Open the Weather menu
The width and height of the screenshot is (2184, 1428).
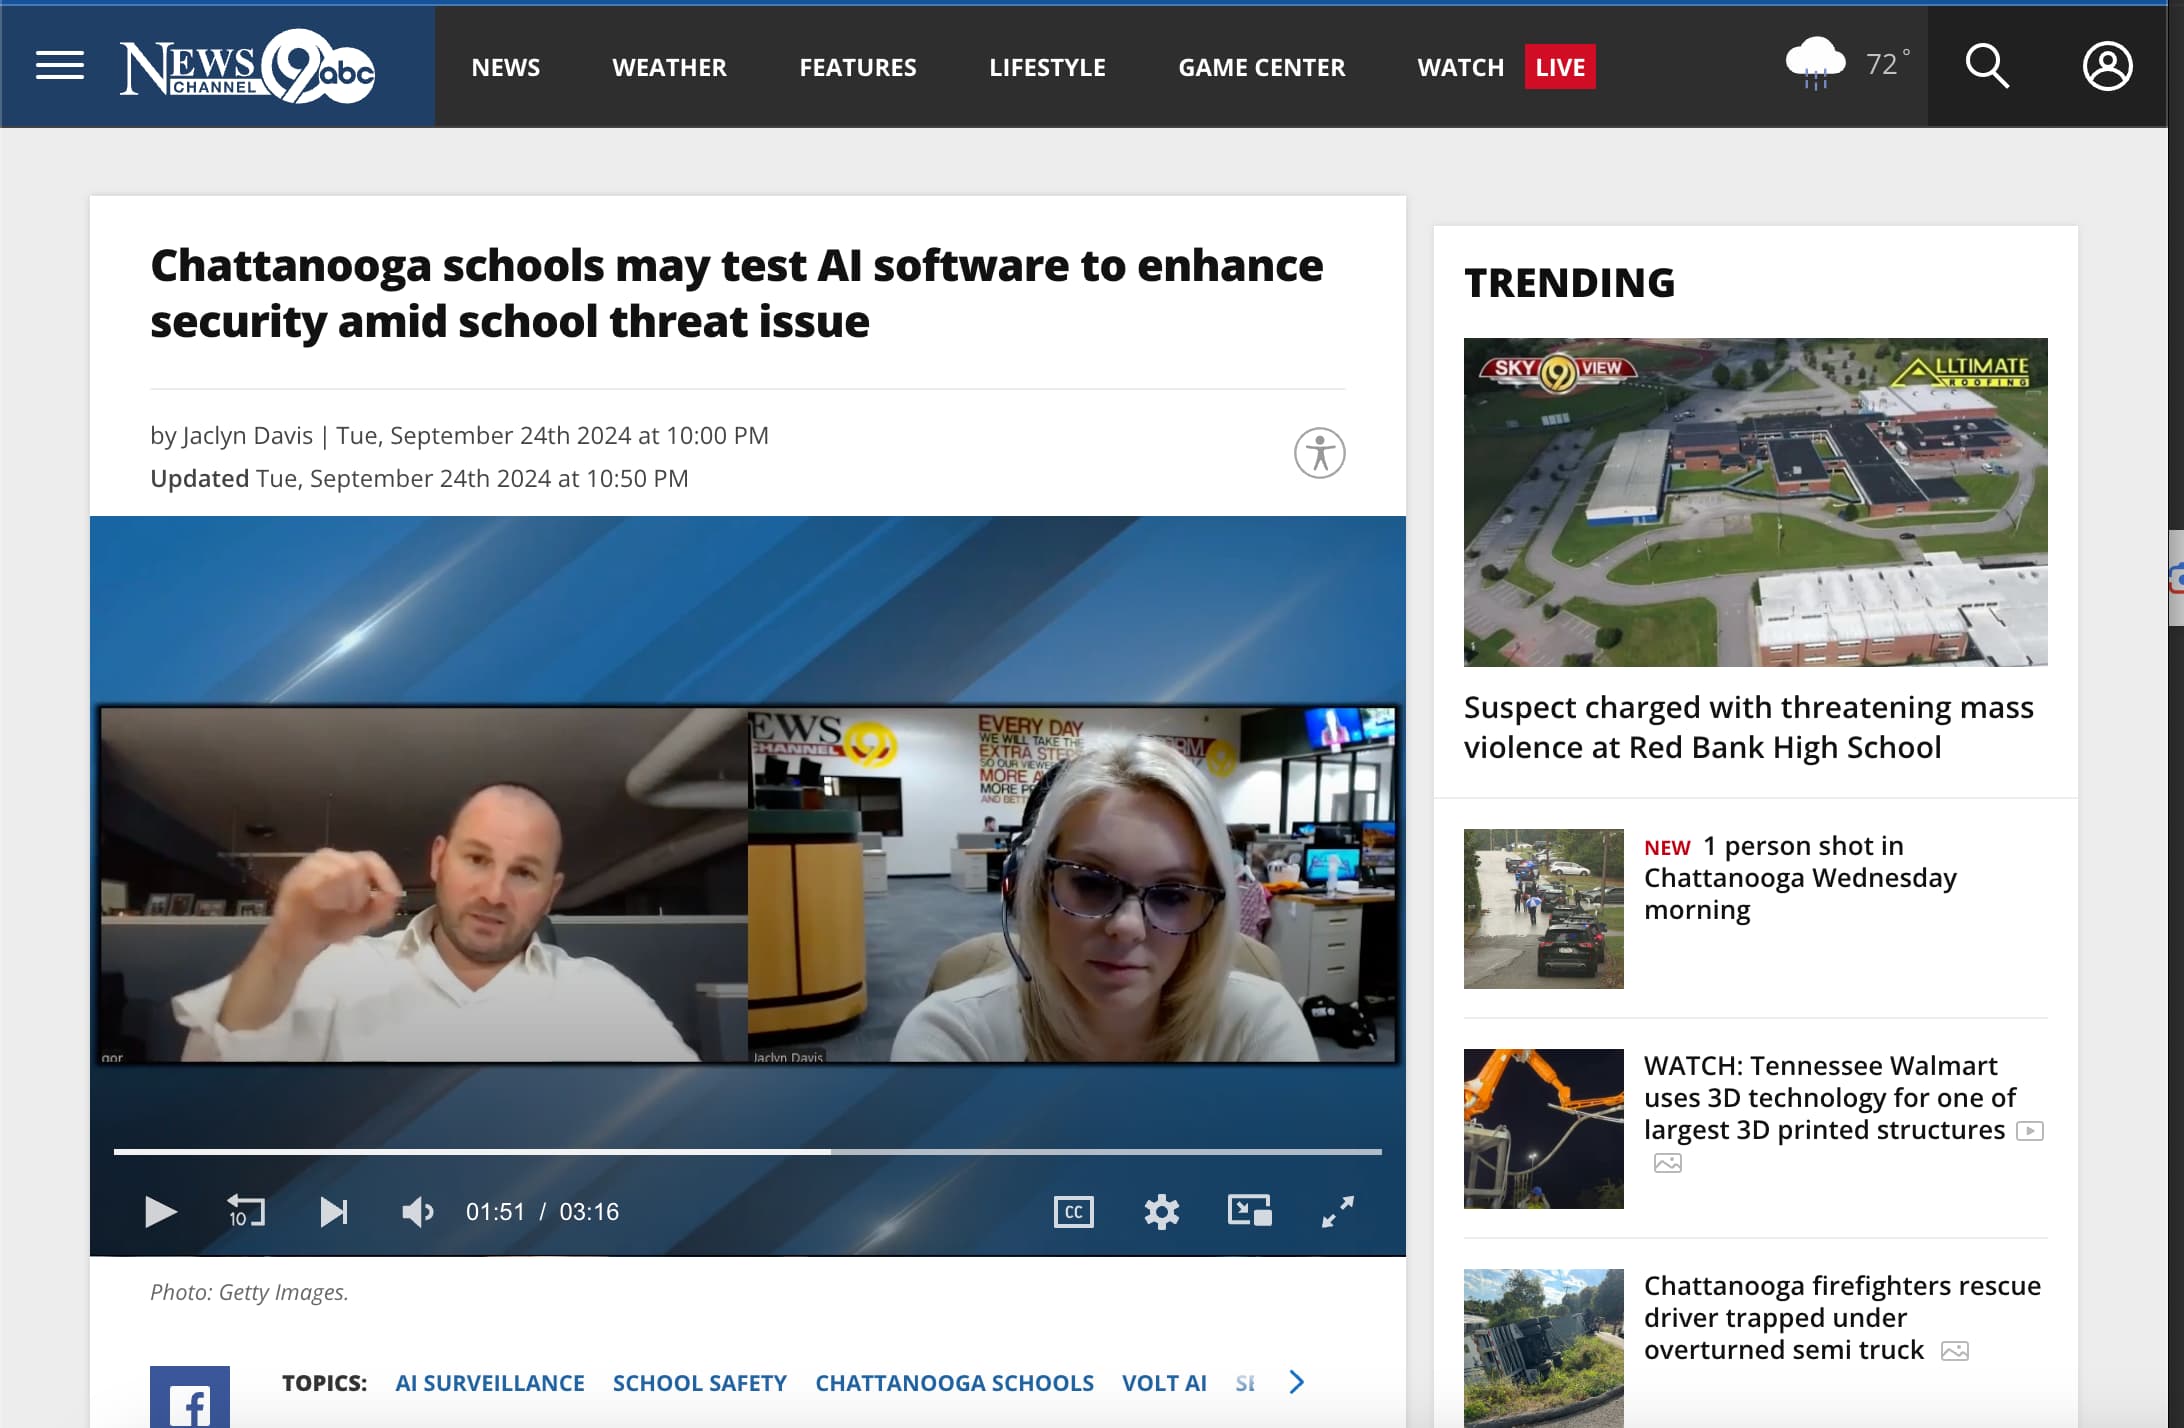[669, 67]
